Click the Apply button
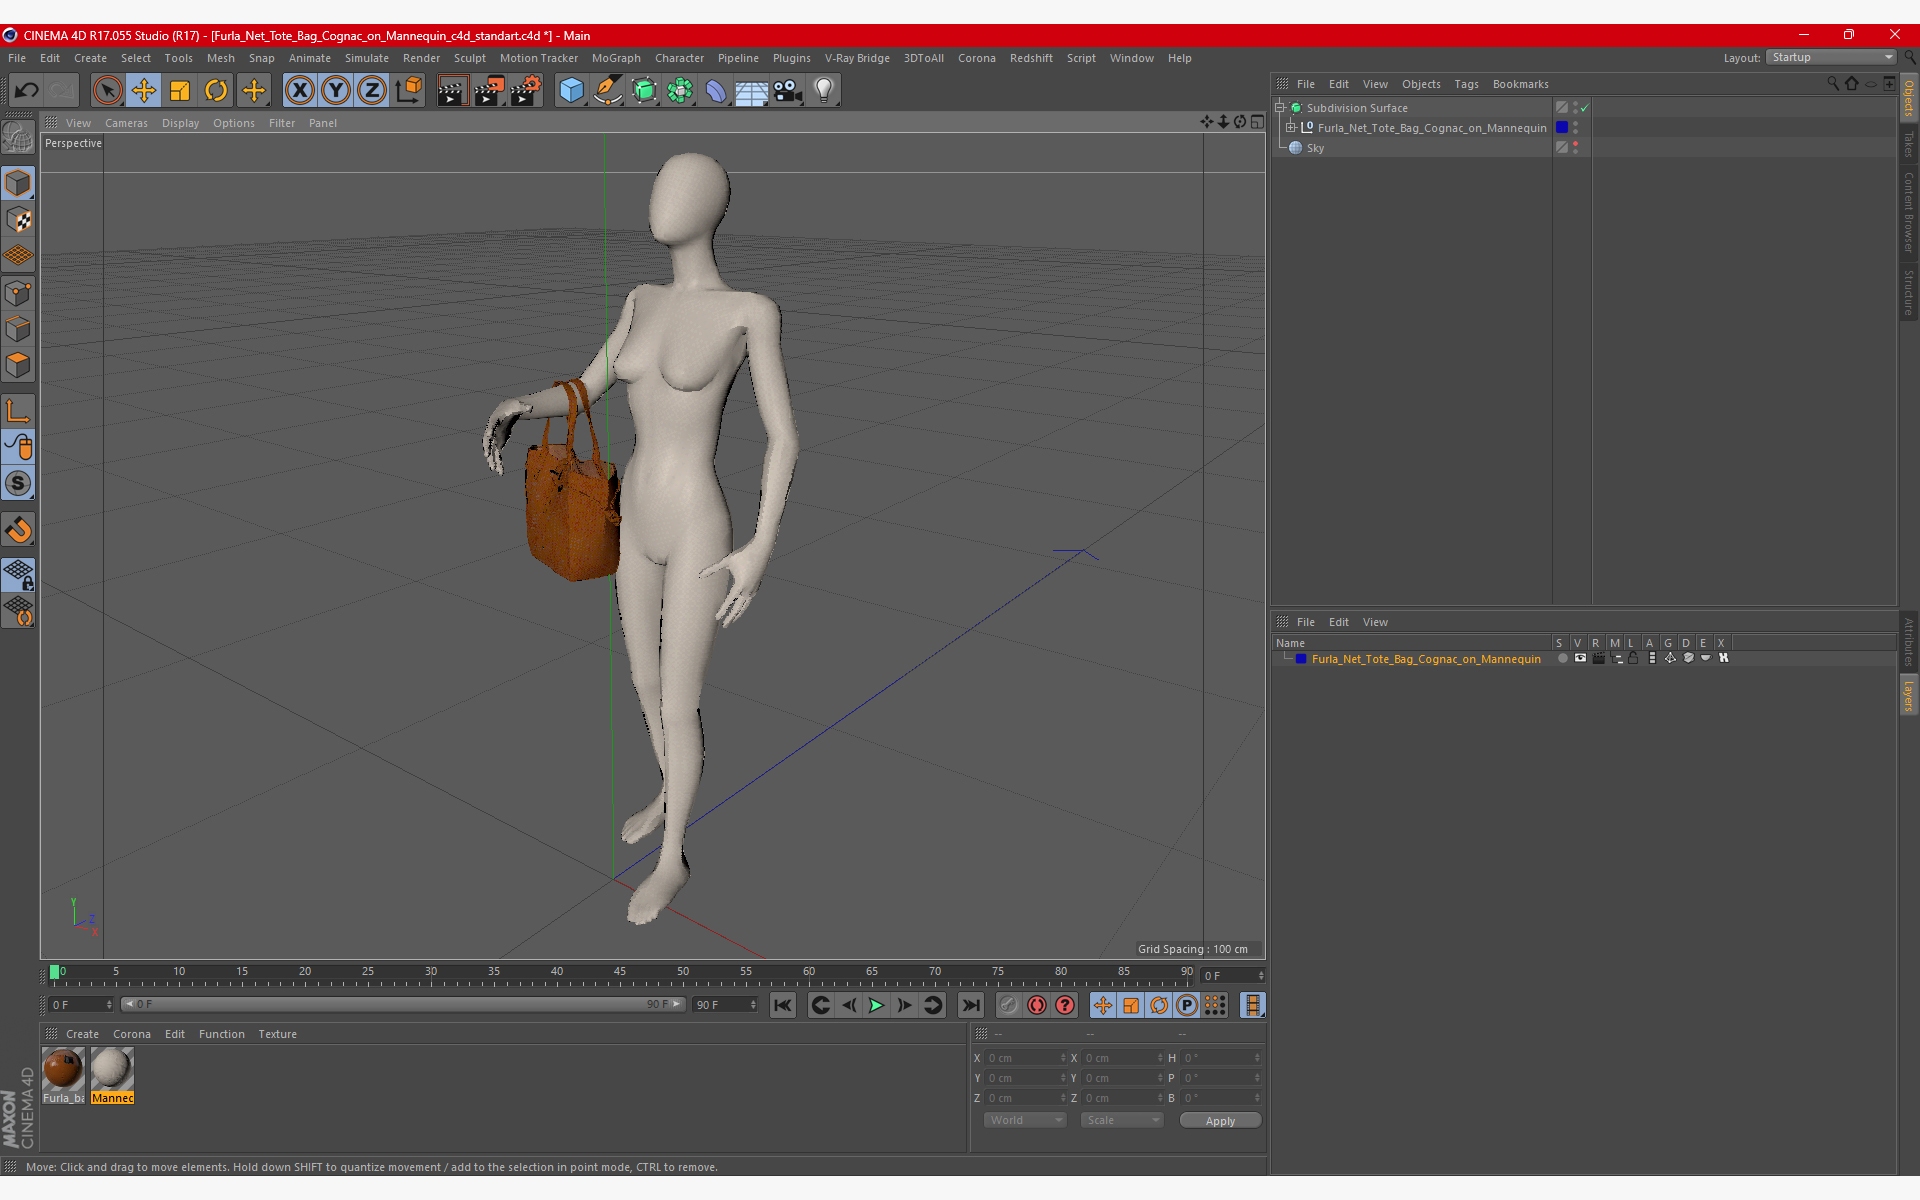This screenshot has height=1200, width=1920. click(x=1219, y=1120)
